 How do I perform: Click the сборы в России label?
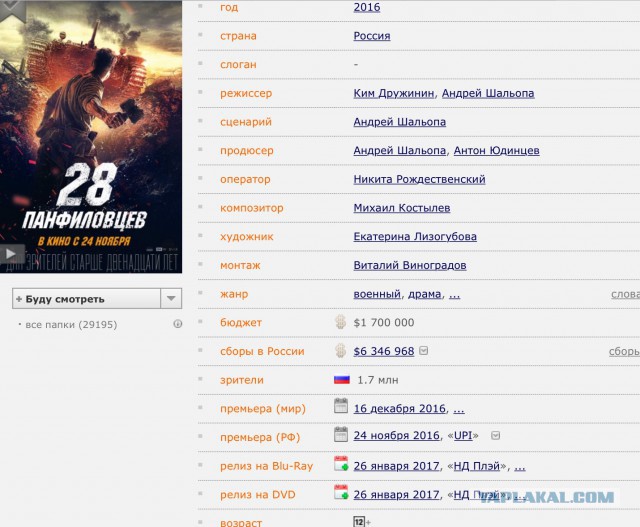click(x=262, y=351)
